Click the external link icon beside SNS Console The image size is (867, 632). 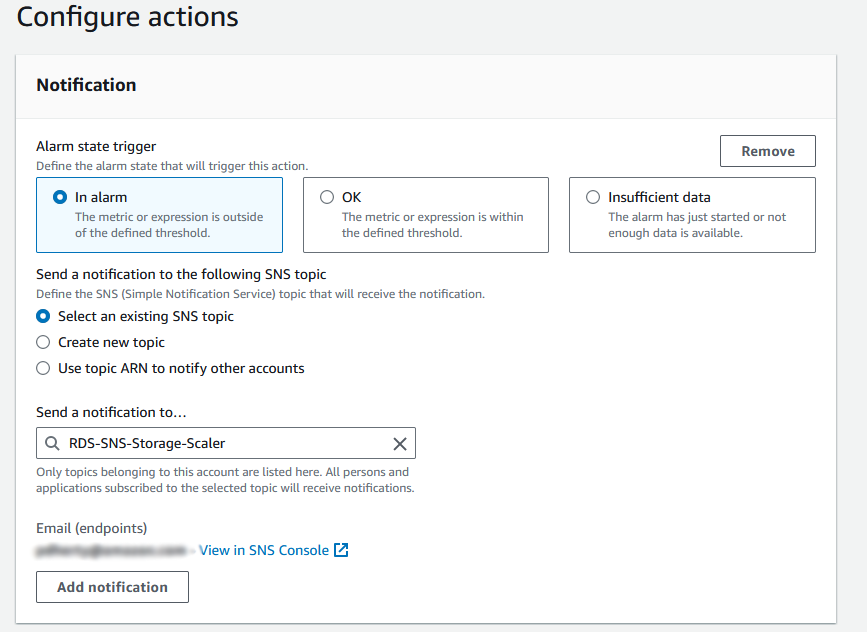click(x=339, y=549)
